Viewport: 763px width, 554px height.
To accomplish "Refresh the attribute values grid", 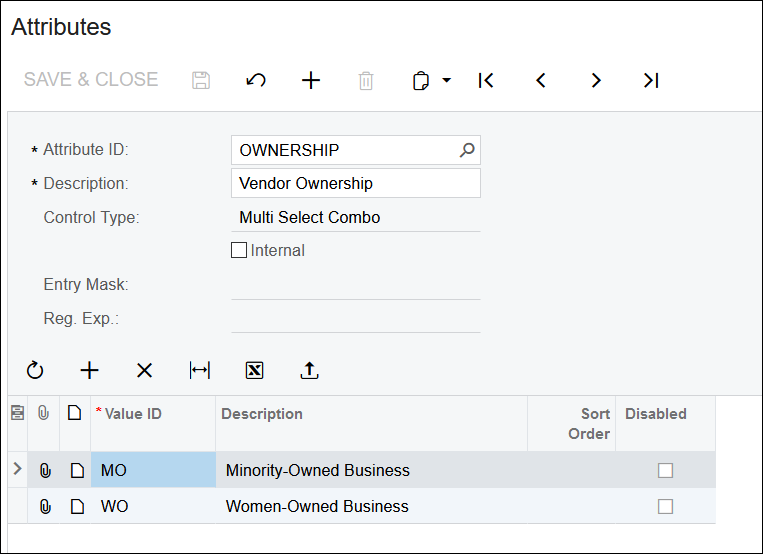I will [35, 370].
